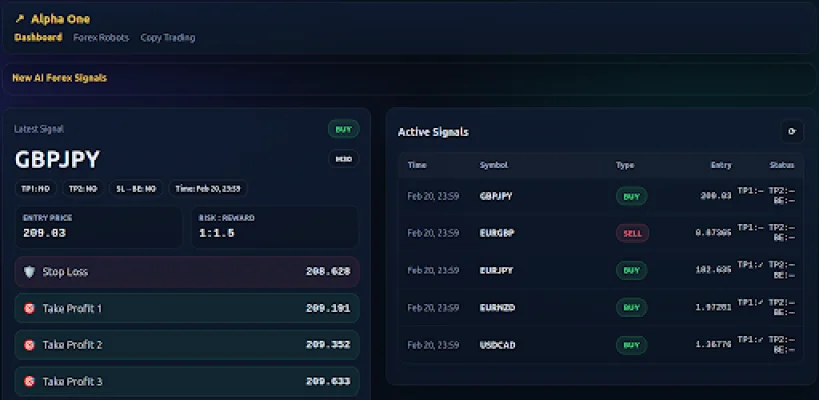Click the Alpha One logo arrow icon
The image size is (819, 400).
pos(19,19)
